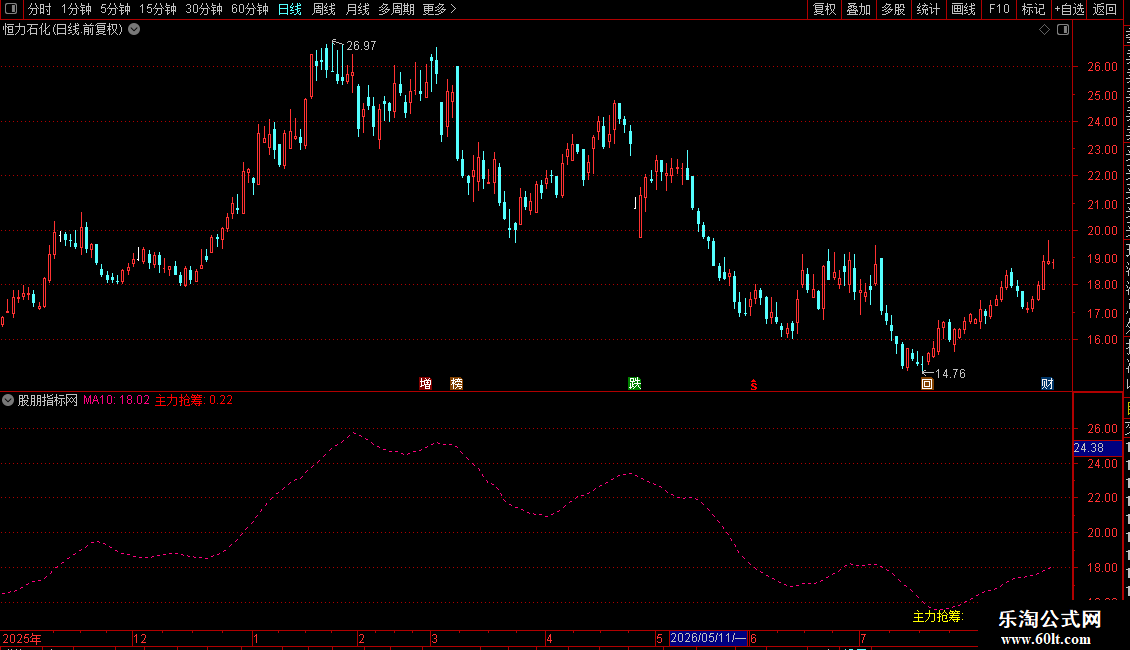Screen dimensions: 1130x650
Task: Click the yellow 主力抢筹 label at bottom
Action: pos(938,616)
